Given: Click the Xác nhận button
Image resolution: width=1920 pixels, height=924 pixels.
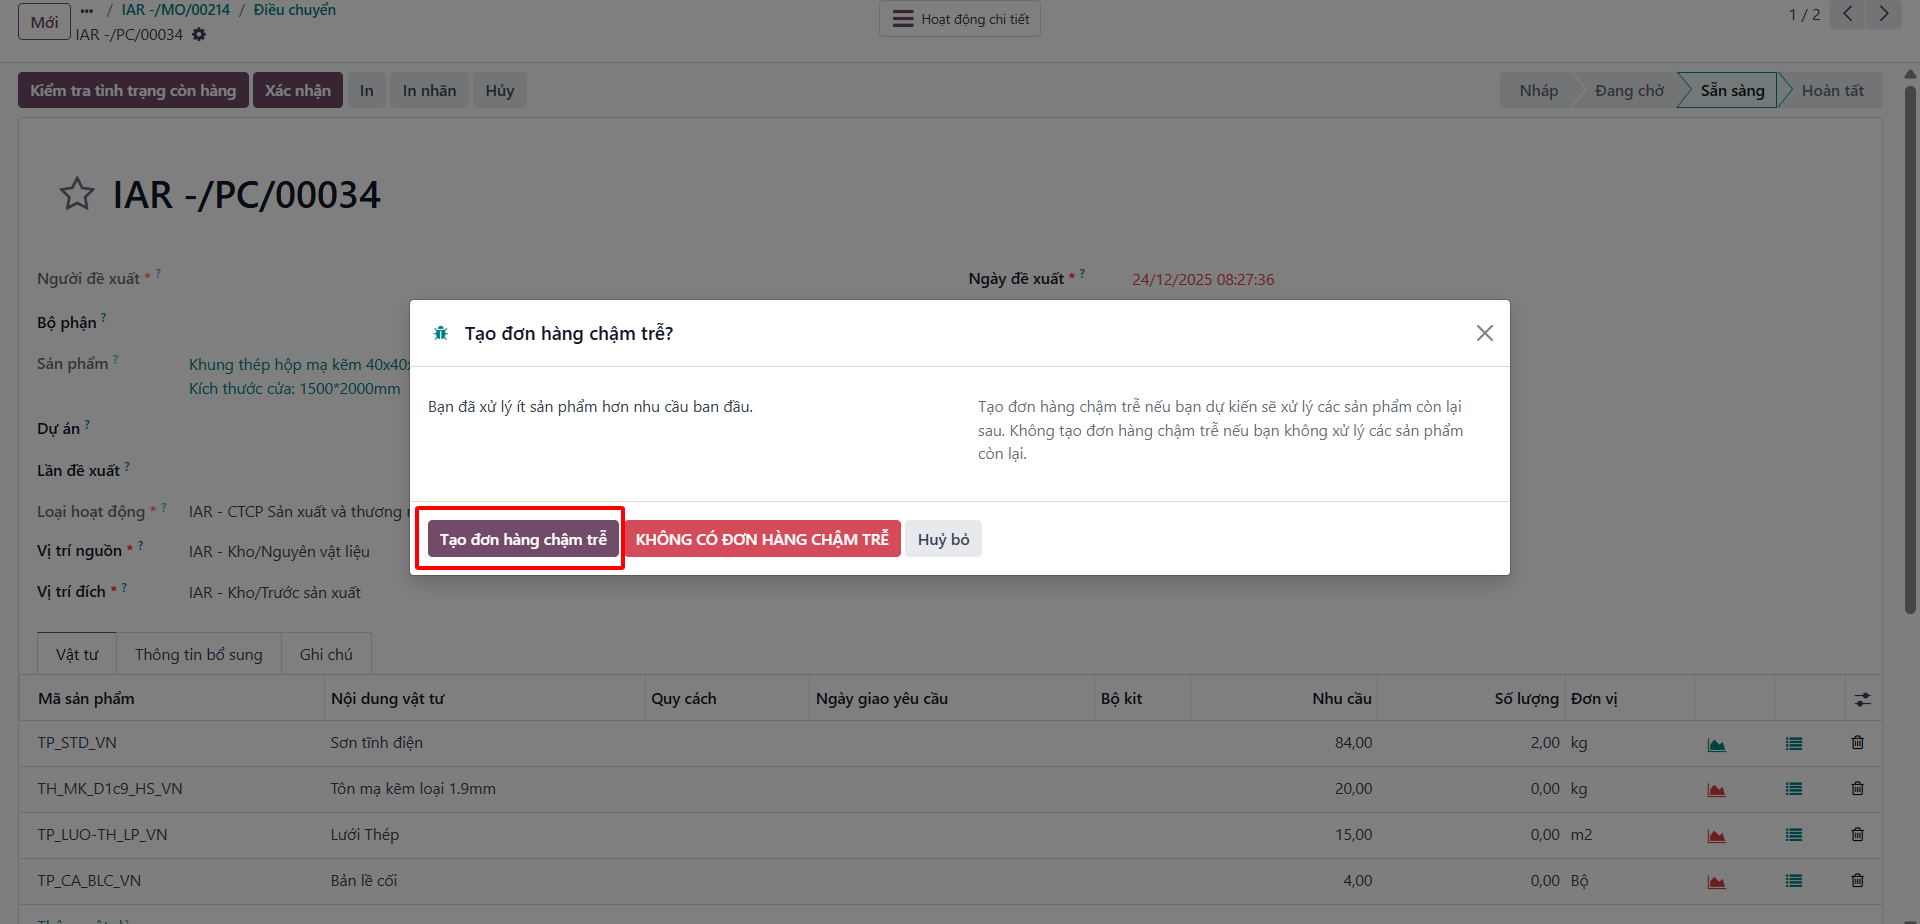Looking at the screenshot, I should [298, 90].
